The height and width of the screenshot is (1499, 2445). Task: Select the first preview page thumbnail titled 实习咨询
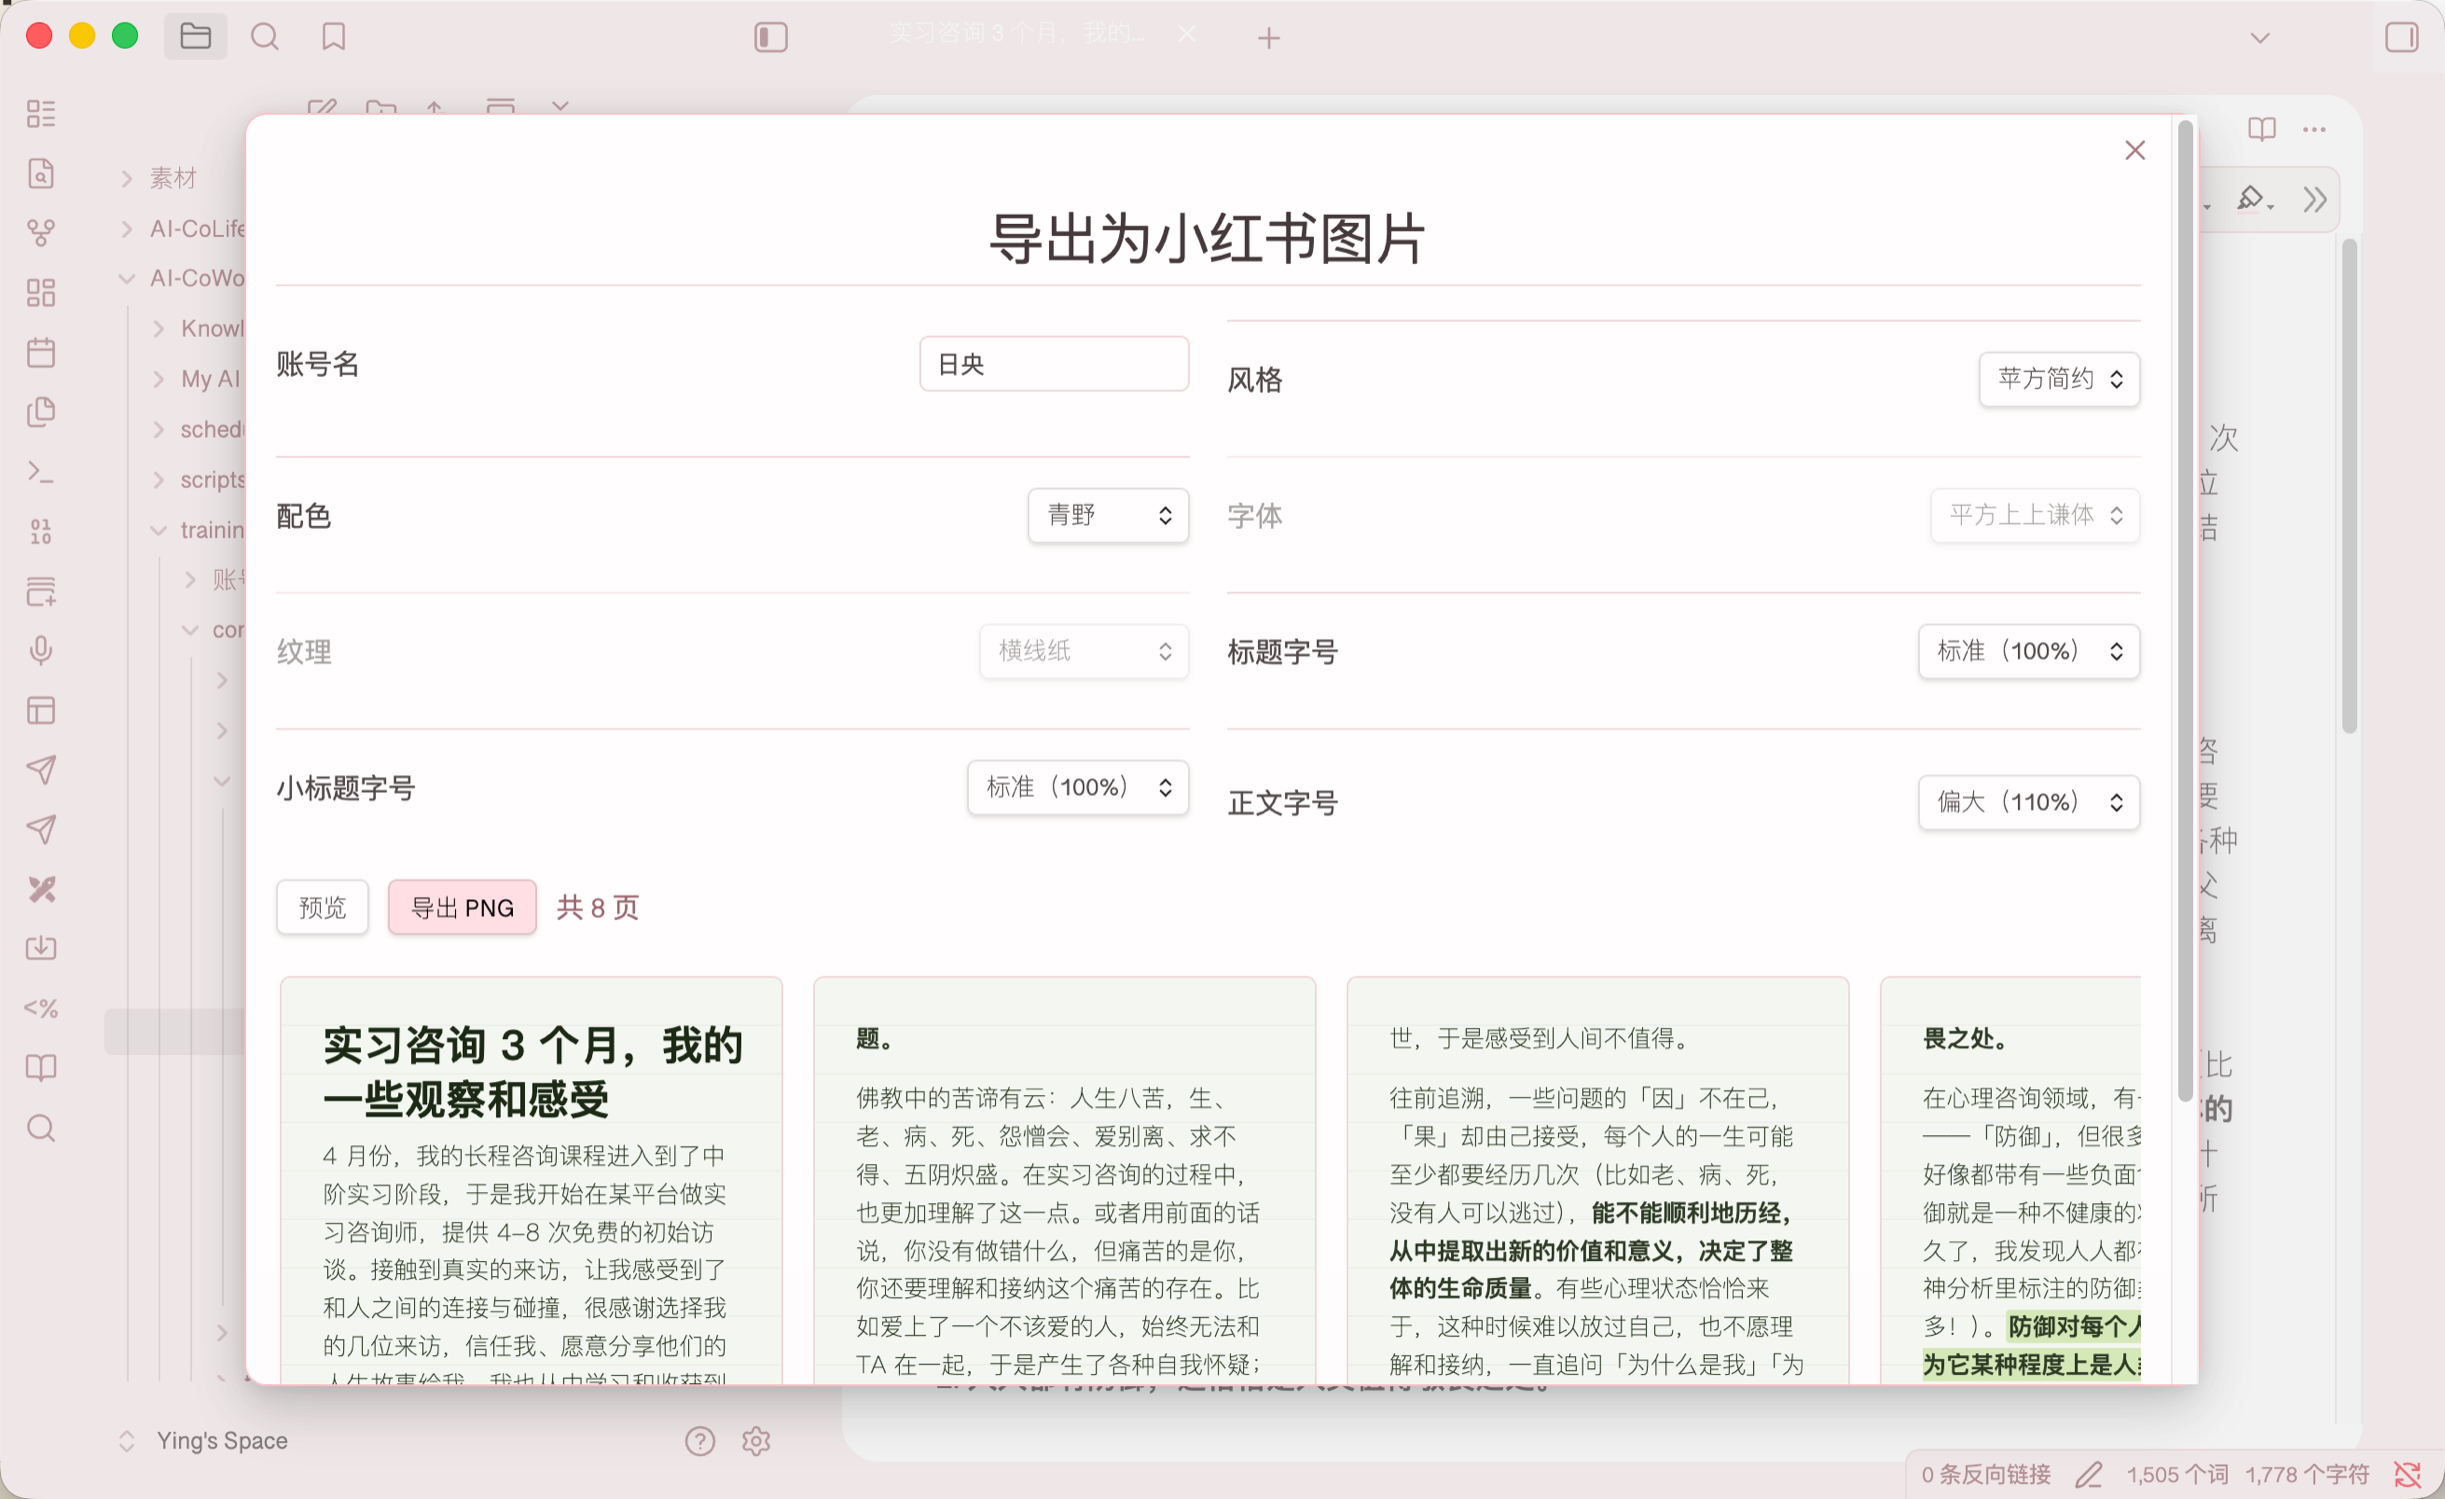(531, 1181)
